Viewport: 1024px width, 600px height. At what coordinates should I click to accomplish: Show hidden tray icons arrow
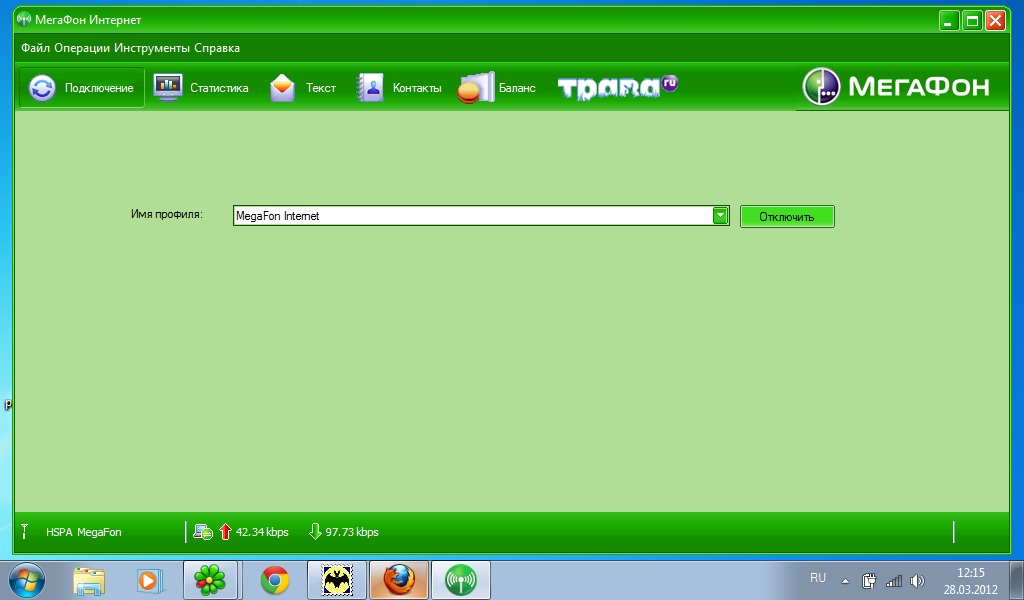coord(845,580)
